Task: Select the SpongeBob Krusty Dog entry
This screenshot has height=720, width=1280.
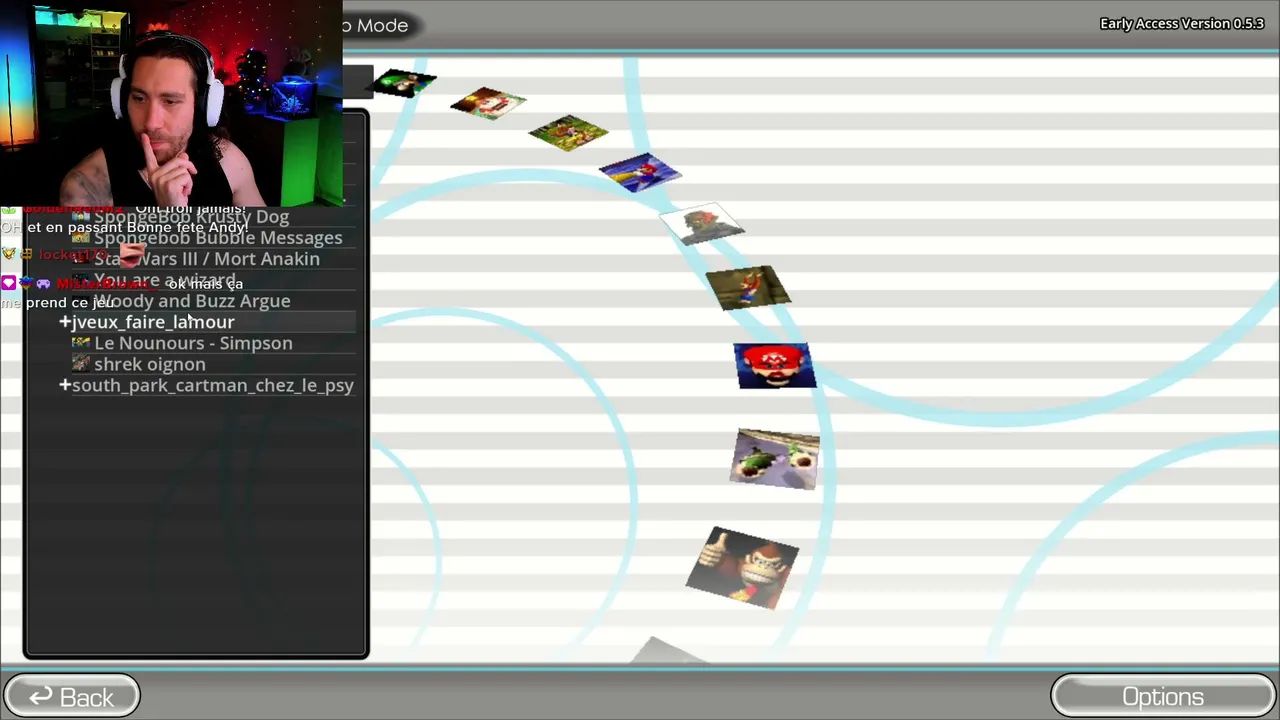Action: tap(191, 217)
